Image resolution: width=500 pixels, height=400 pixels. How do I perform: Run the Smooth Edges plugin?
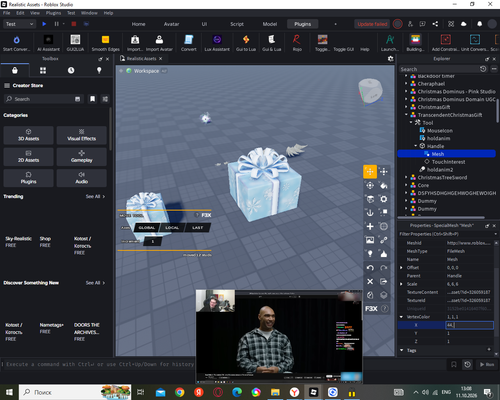coord(105,43)
